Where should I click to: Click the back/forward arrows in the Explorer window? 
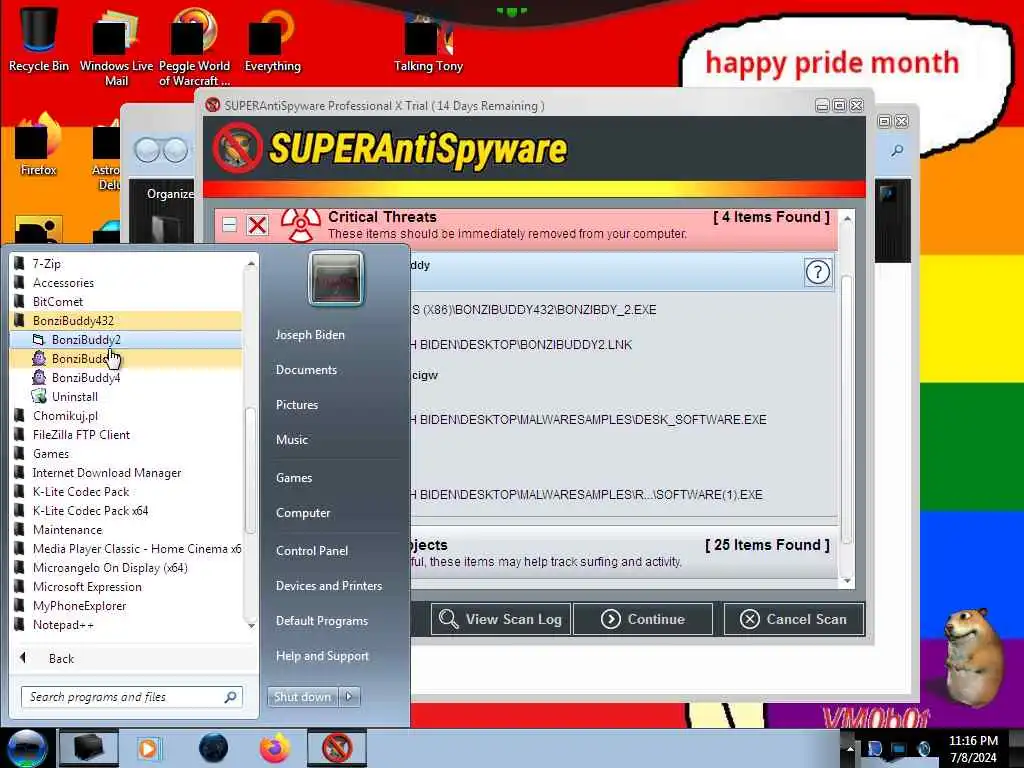pyautogui.click(x=162, y=151)
